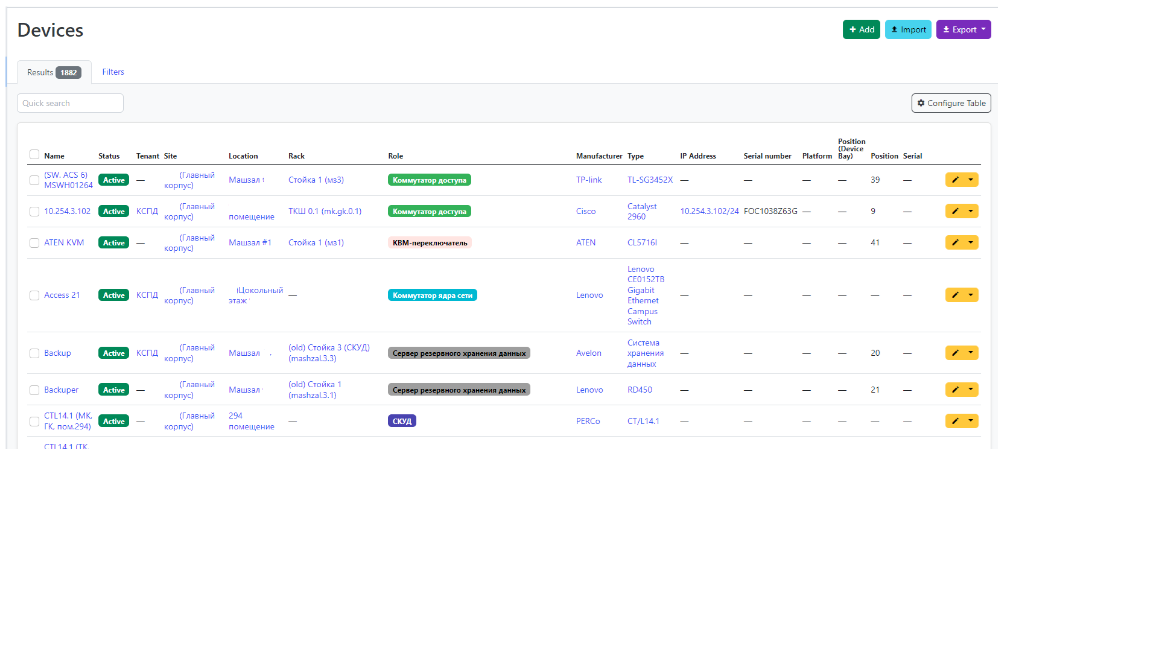Open the Backup device link

tap(57, 353)
